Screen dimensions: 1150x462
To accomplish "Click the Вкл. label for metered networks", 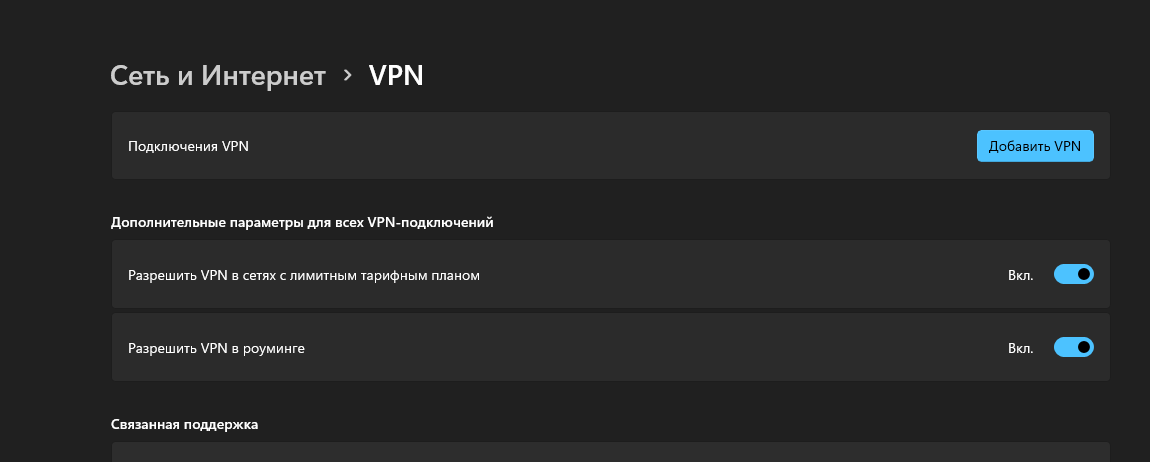I will (1021, 275).
